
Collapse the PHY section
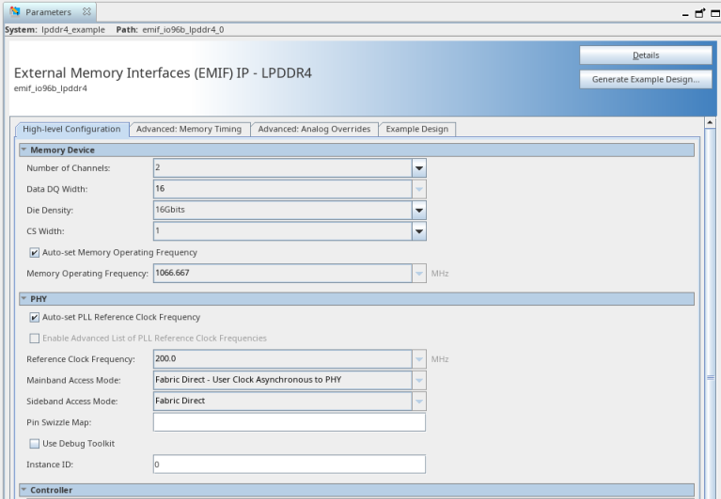click(24, 299)
